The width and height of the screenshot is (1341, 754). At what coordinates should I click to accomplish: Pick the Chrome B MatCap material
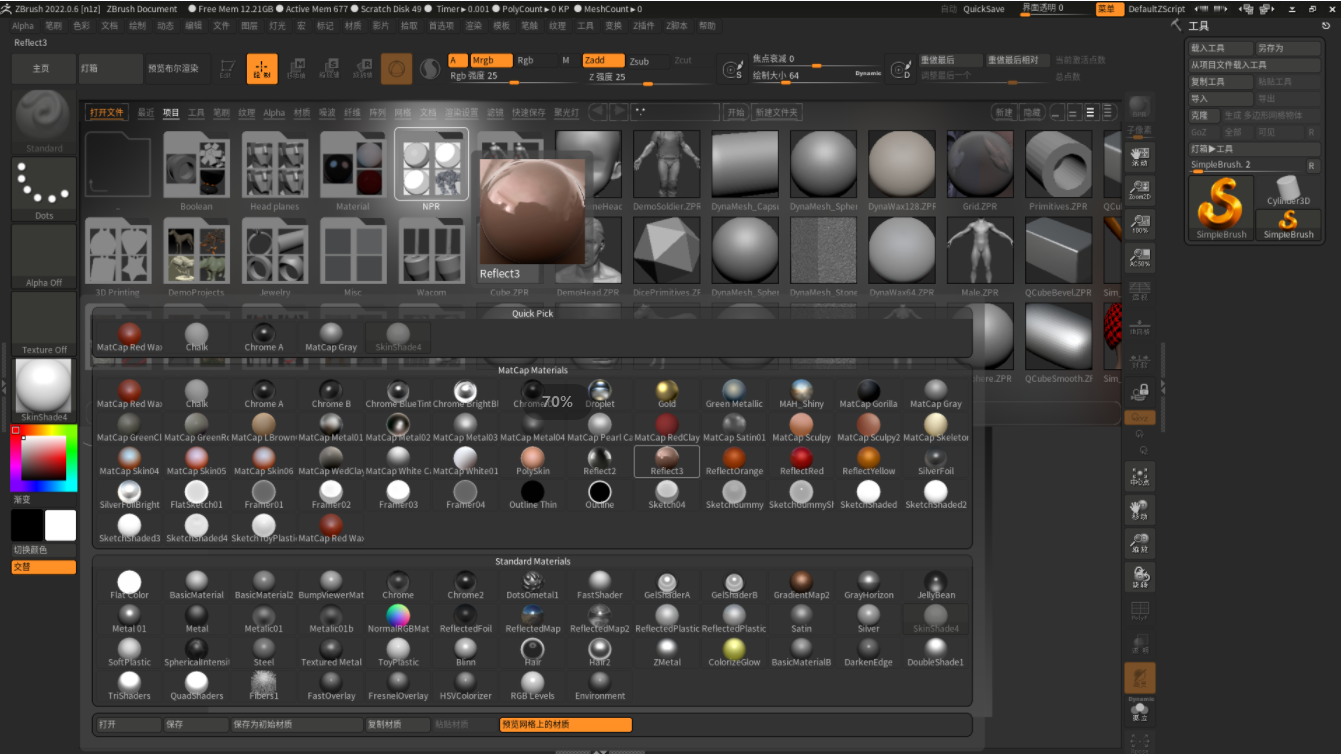click(332, 394)
